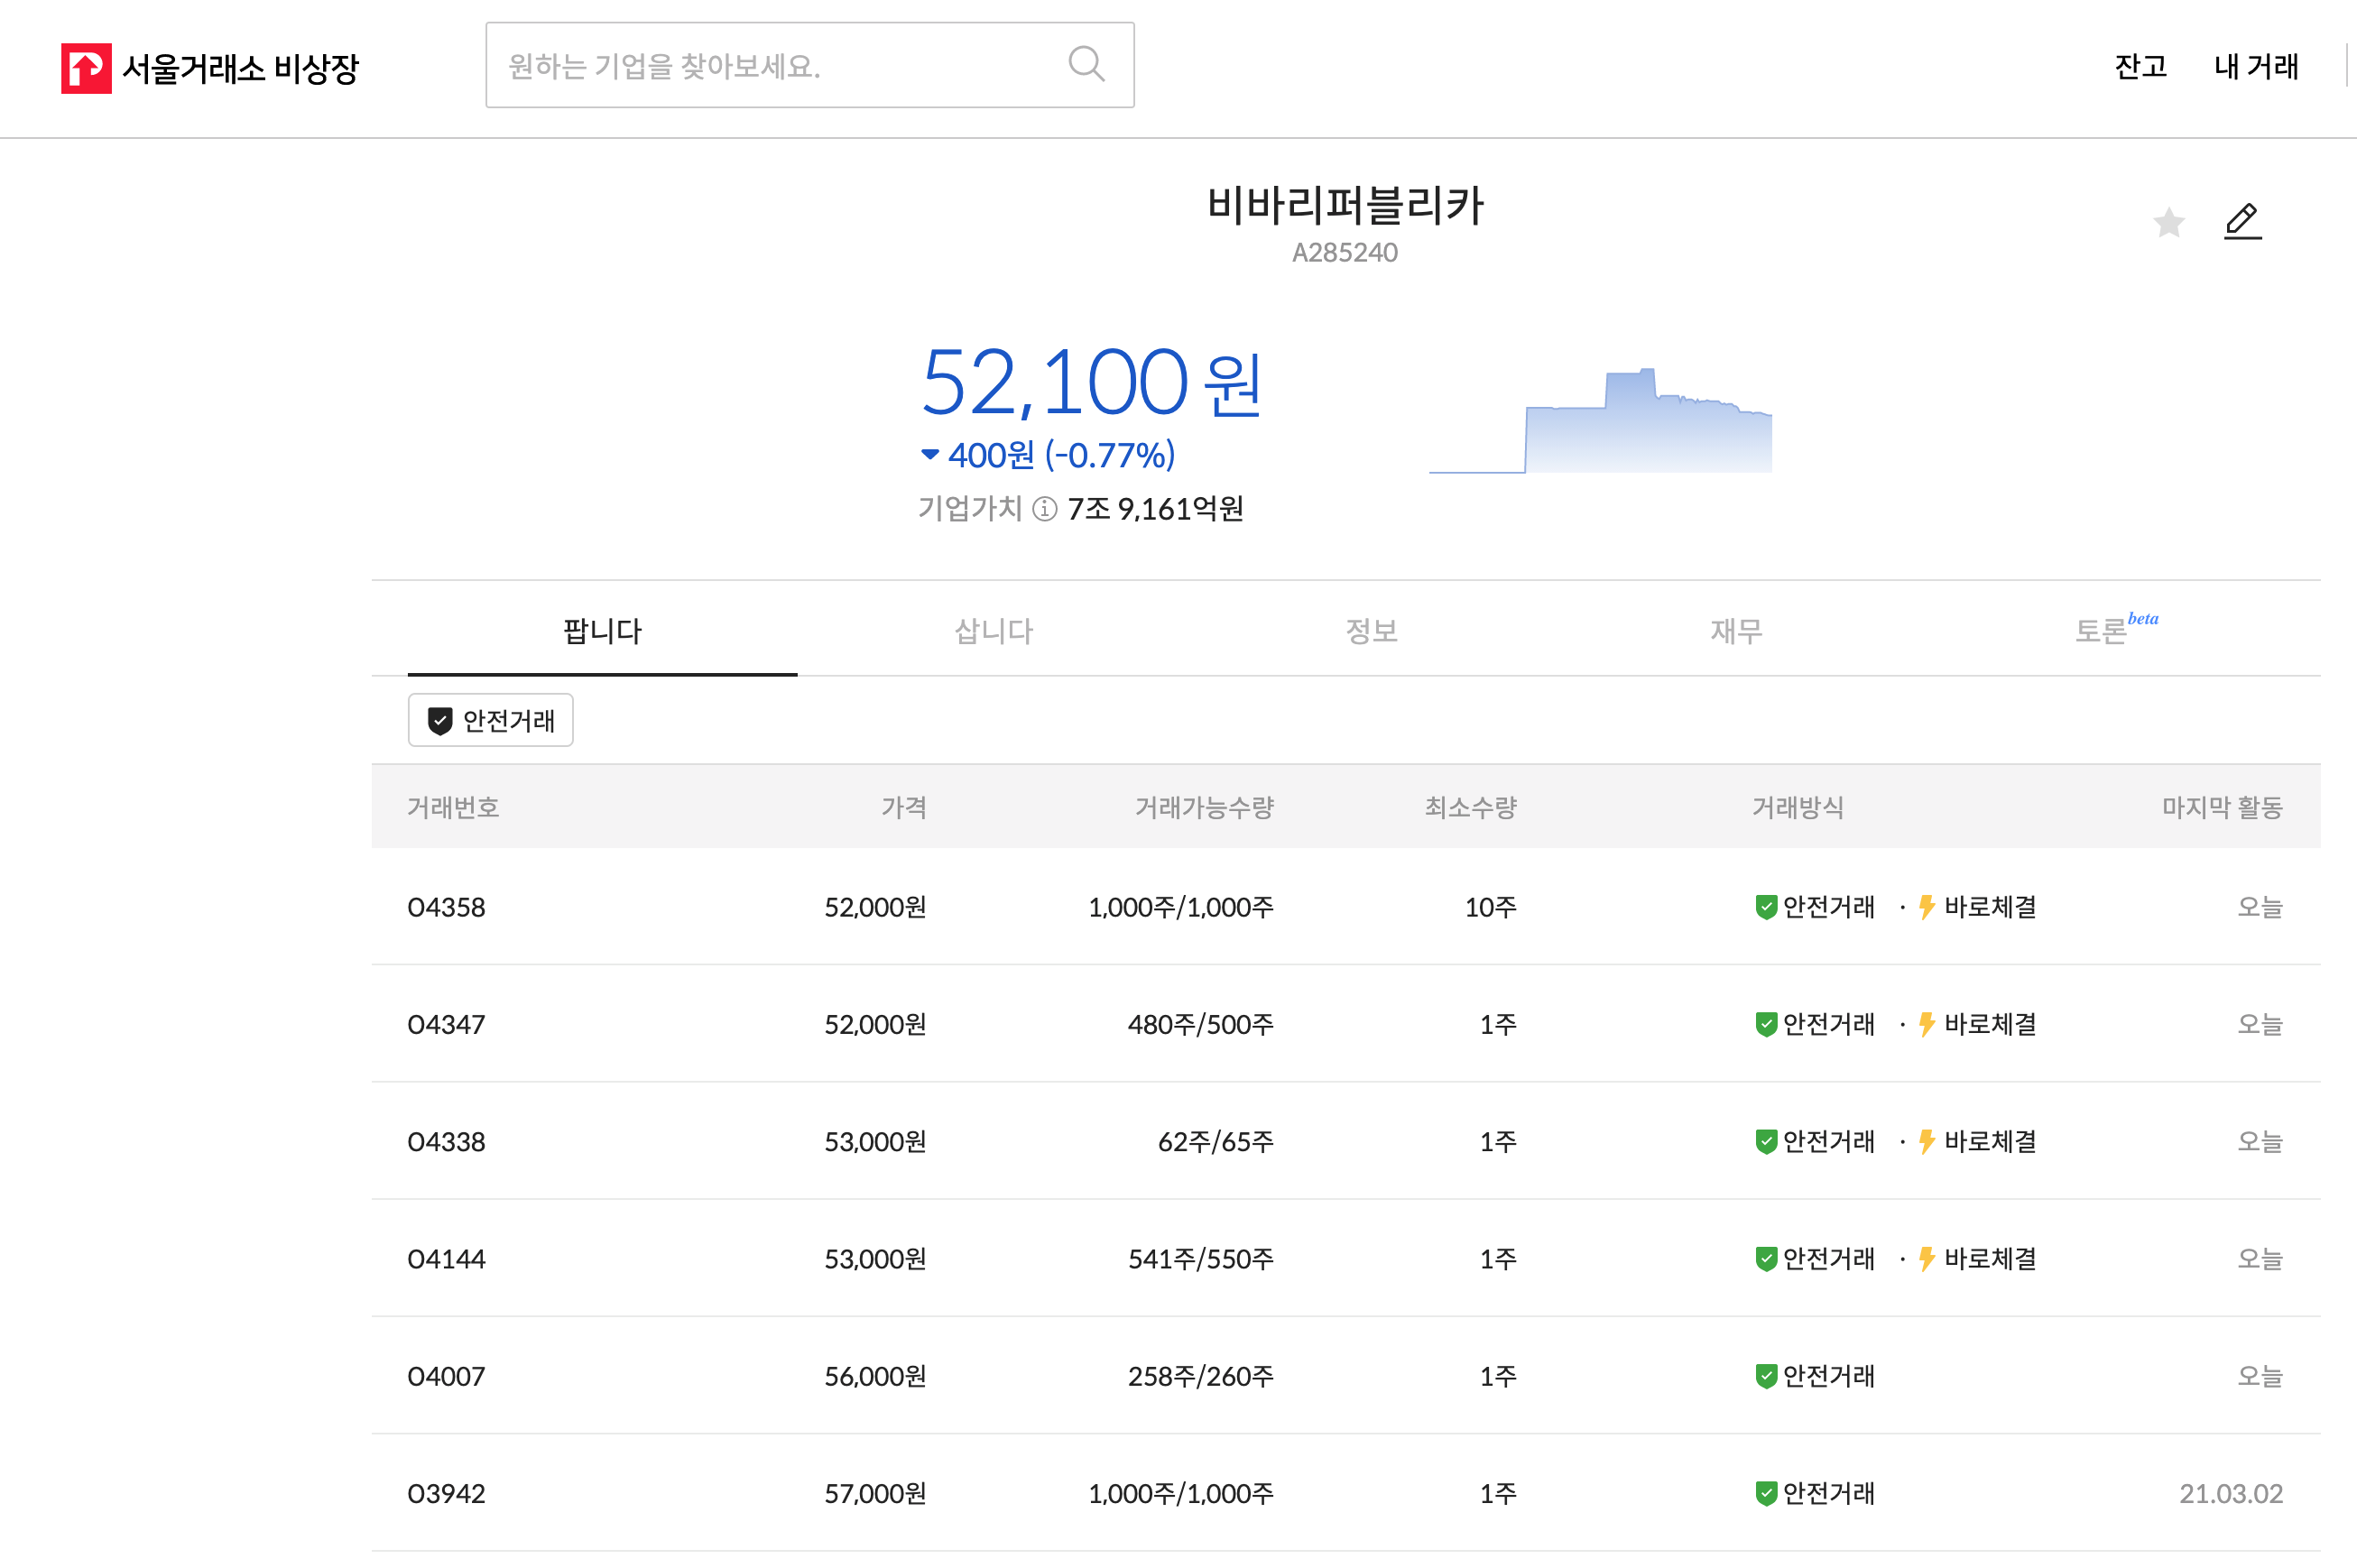Click green shield icon in row 03942
The image size is (2357, 1568).
(1766, 1493)
